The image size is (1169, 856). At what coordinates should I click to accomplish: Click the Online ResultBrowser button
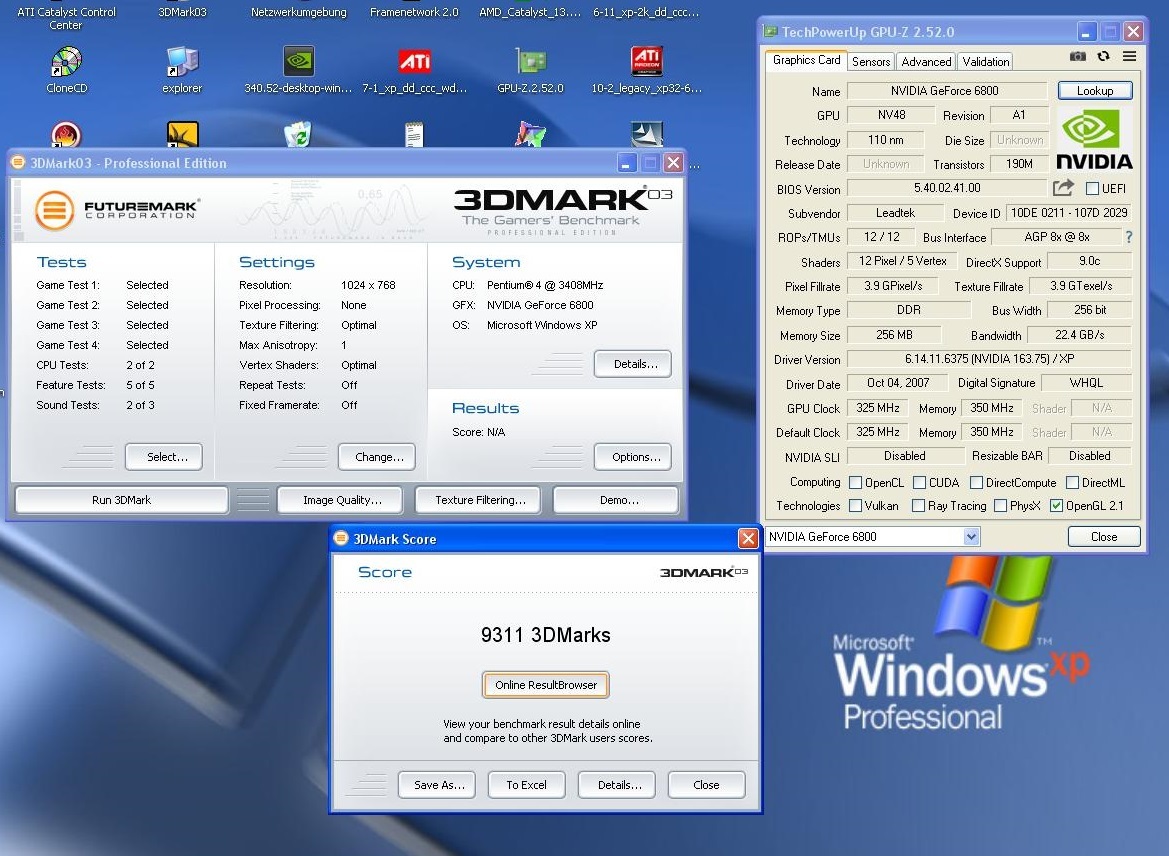click(x=546, y=685)
